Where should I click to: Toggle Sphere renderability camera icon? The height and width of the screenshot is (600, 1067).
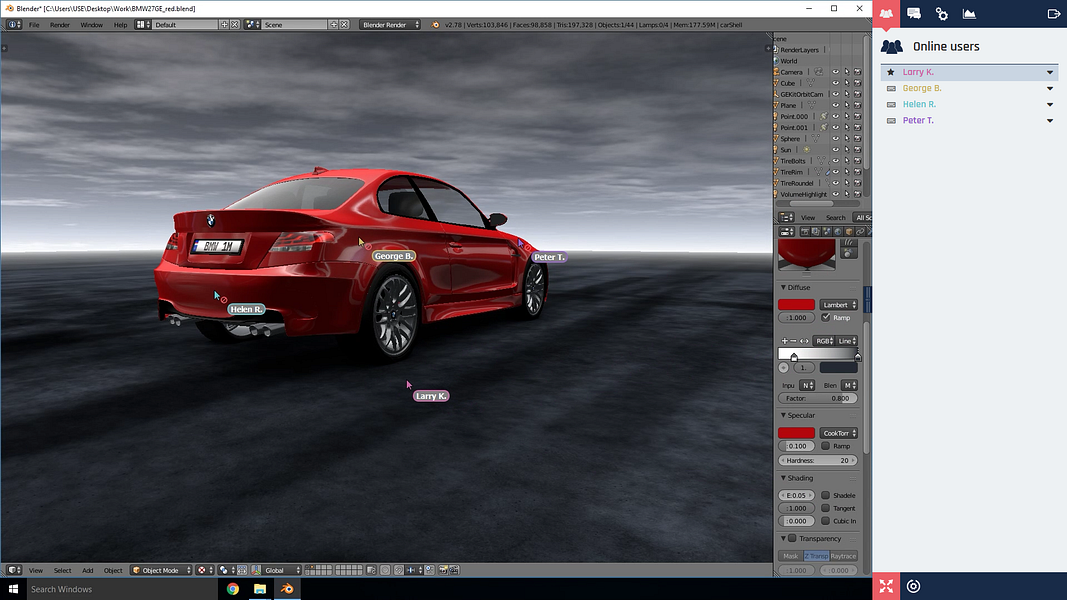857,139
